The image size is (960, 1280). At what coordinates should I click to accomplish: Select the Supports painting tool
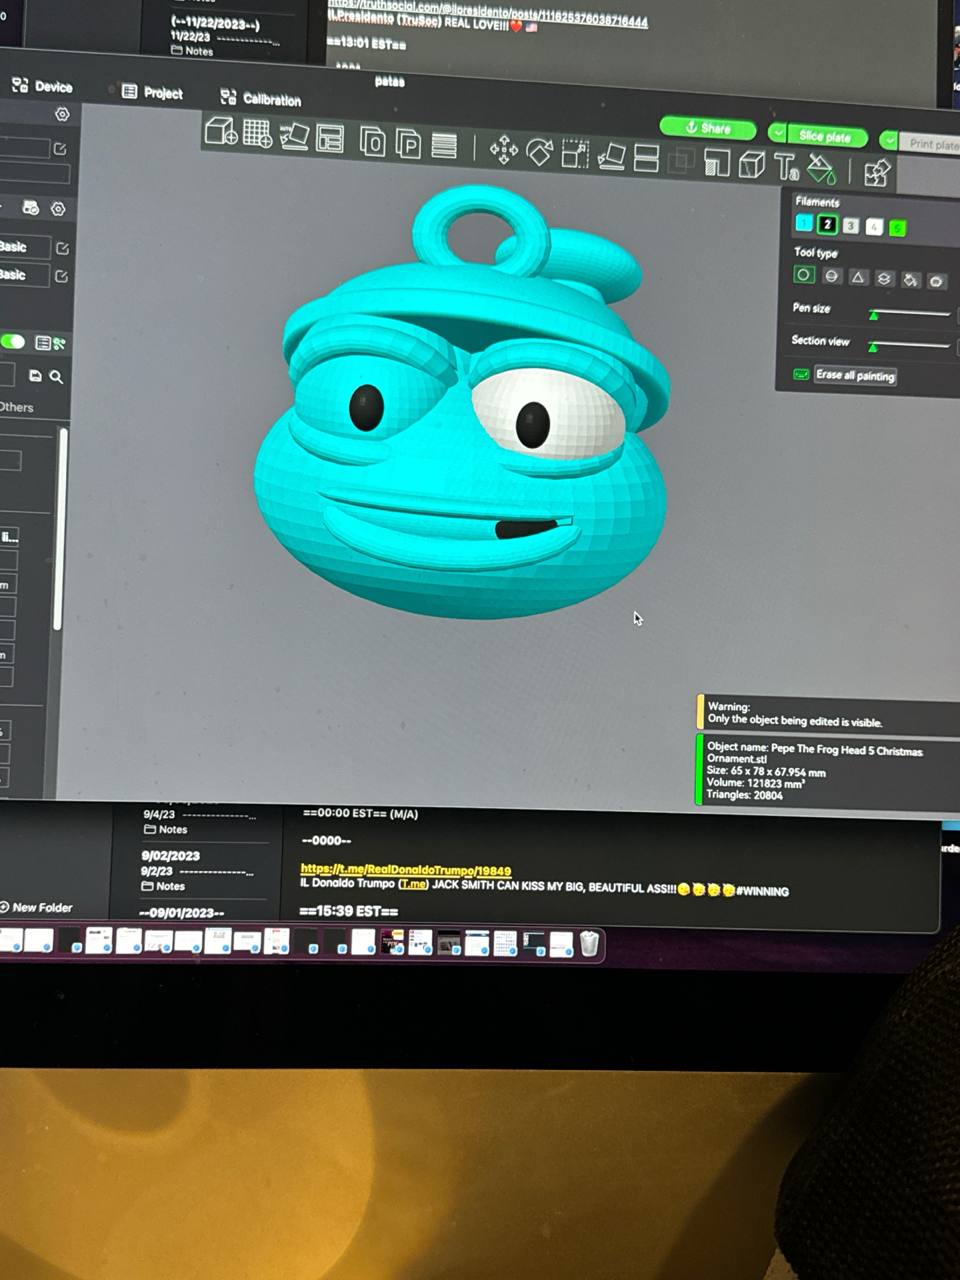coord(716,162)
